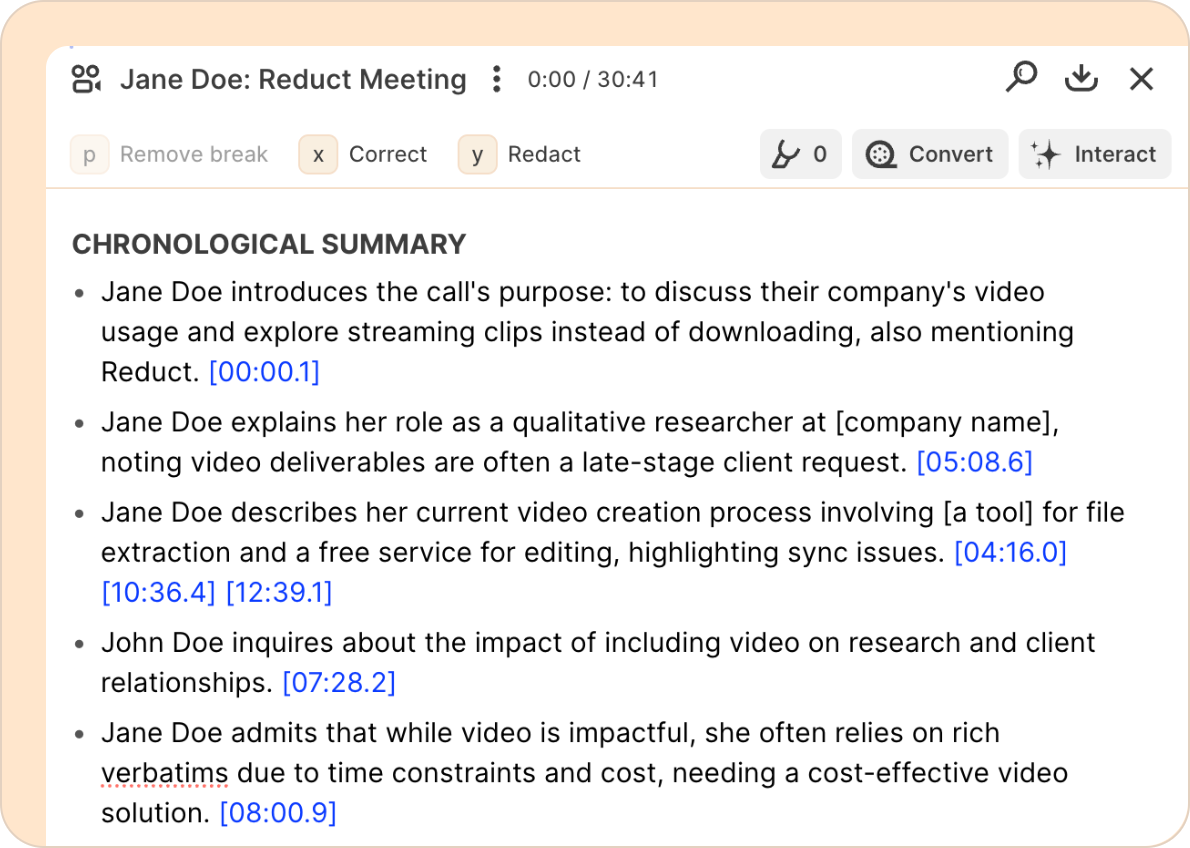
Task: Choose the Remove break action
Action: 194,154
